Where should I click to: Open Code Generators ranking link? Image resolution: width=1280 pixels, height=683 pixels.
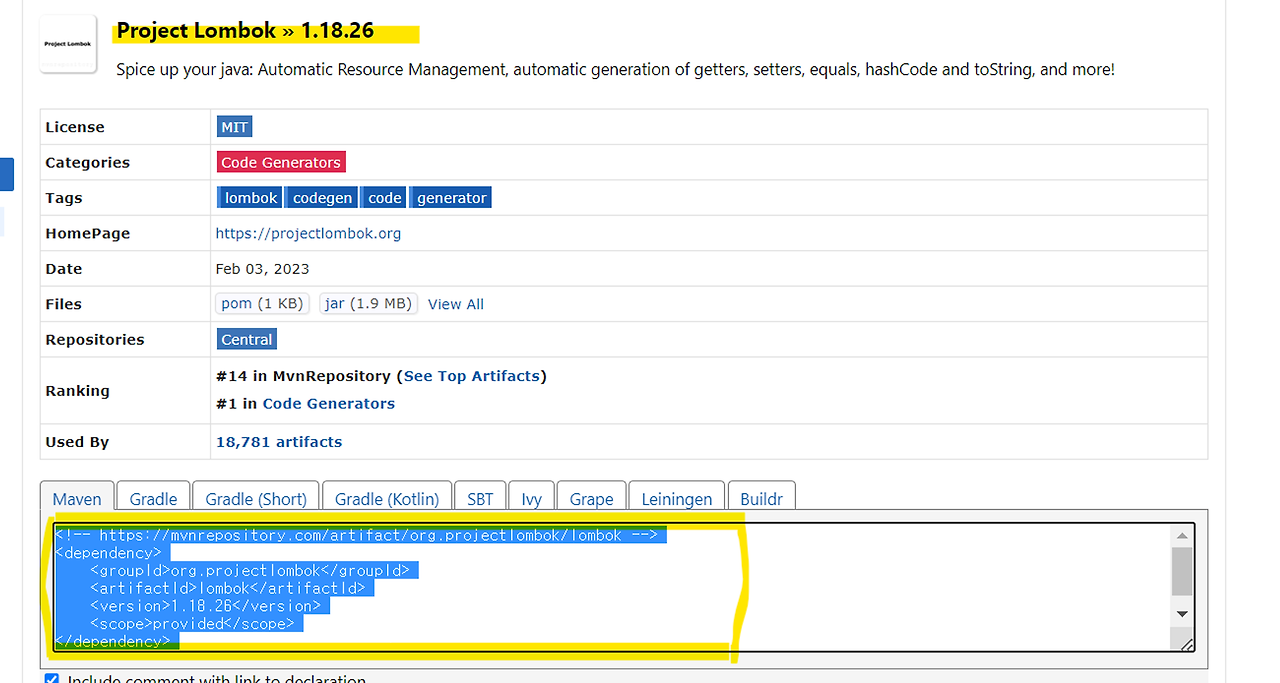click(x=329, y=403)
